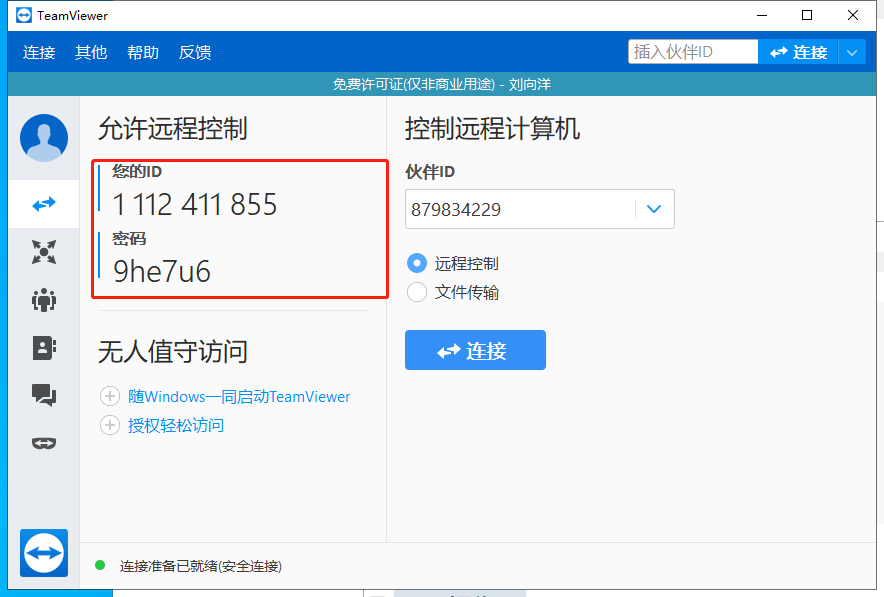Open the 帮助 menu
The height and width of the screenshot is (597, 884).
(x=143, y=52)
